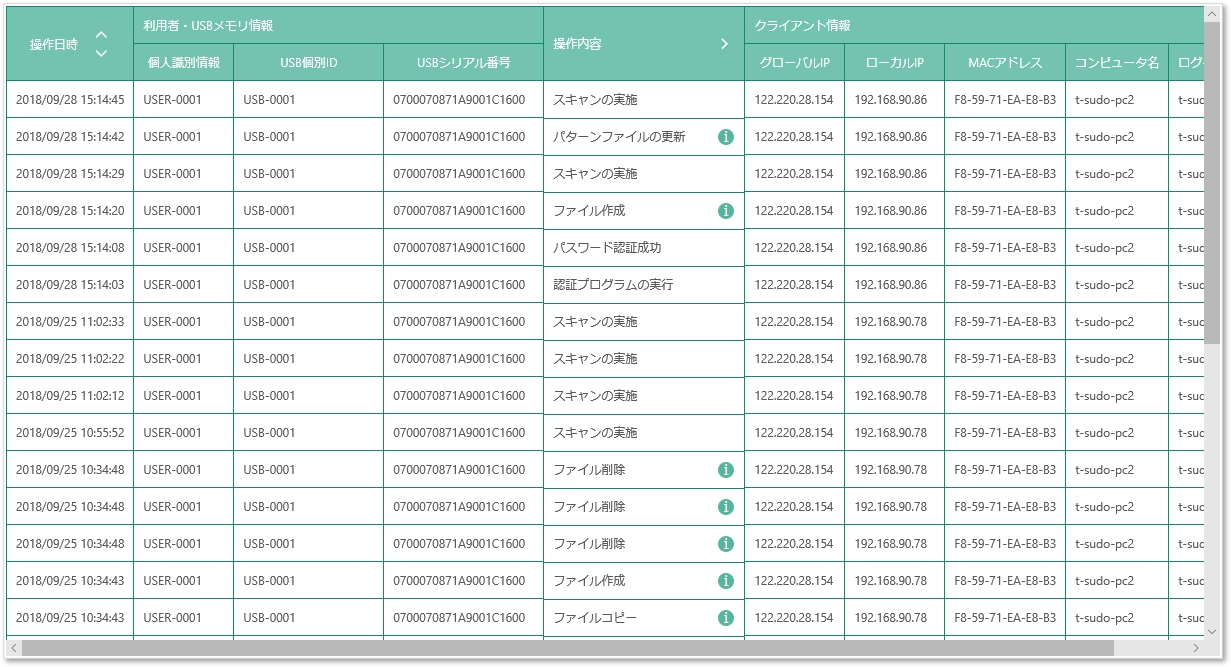Click the 個人識別情報 column header
1231x667 pixels.
pyautogui.click(x=183, y=63)
